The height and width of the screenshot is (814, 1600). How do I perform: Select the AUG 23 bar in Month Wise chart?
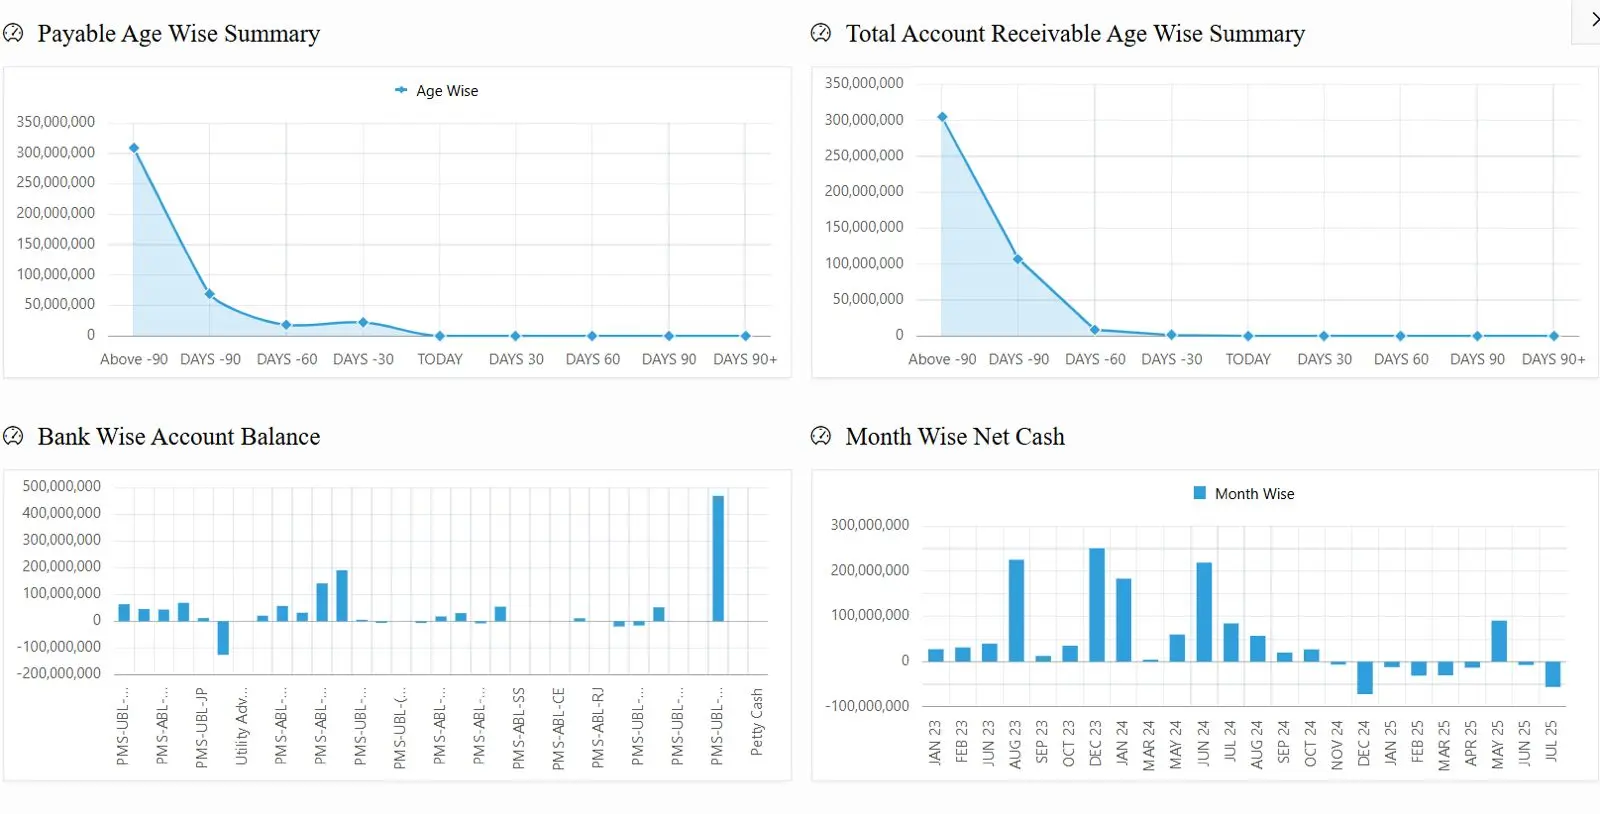coord(1016,610)
